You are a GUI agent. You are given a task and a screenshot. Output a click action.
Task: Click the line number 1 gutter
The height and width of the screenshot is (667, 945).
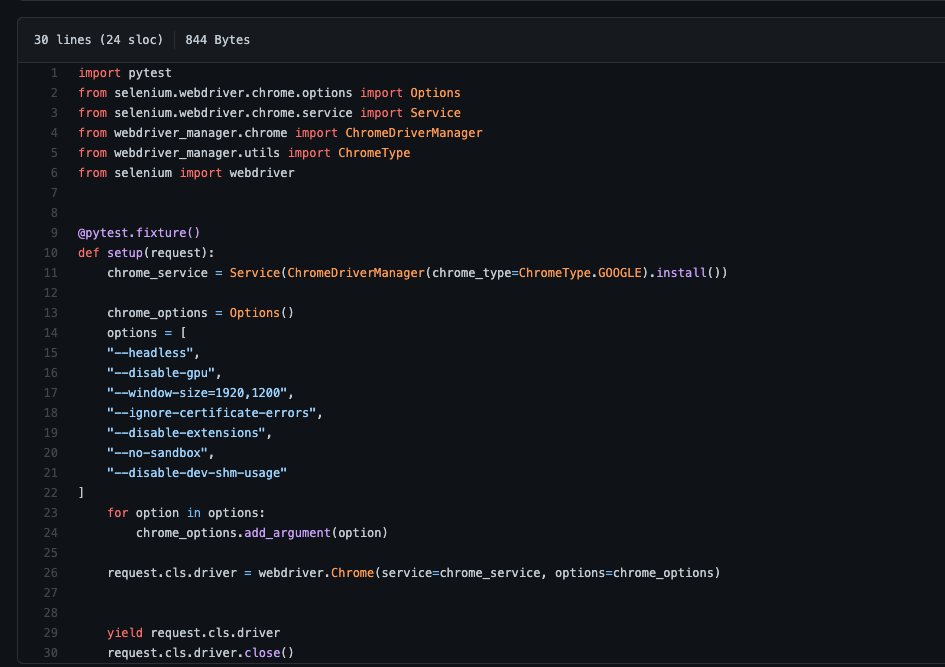[53, 72]
